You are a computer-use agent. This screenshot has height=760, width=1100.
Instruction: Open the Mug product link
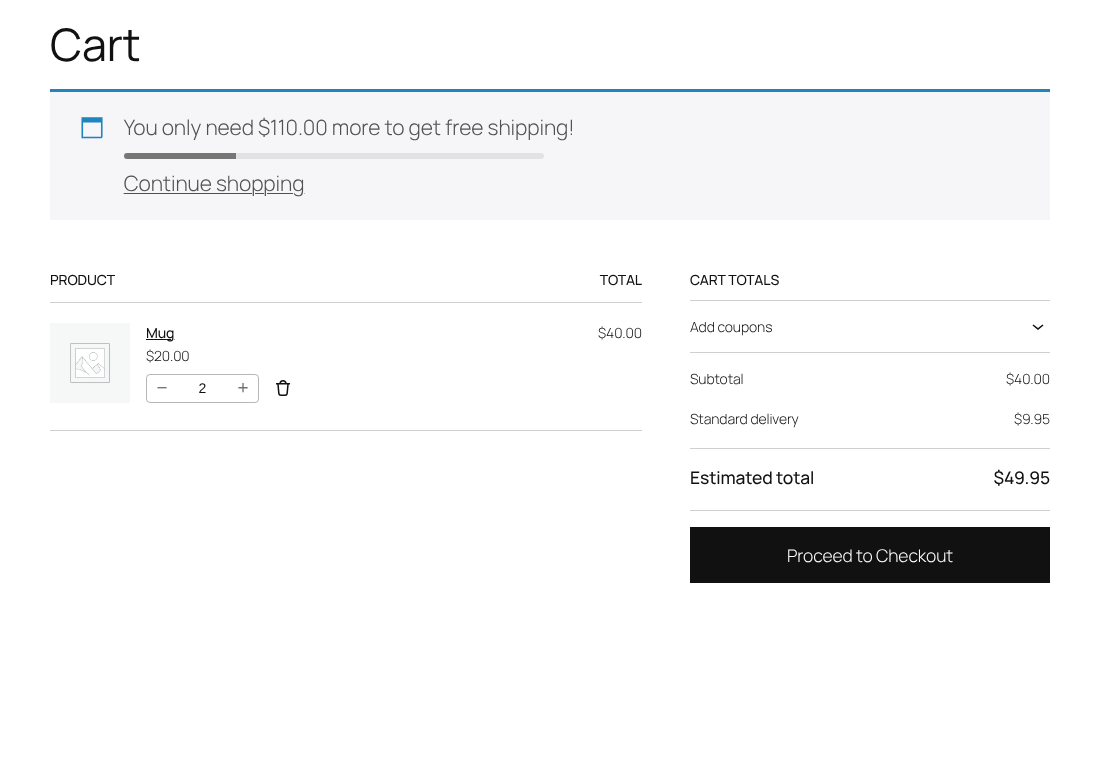click(x=160, y=333)
